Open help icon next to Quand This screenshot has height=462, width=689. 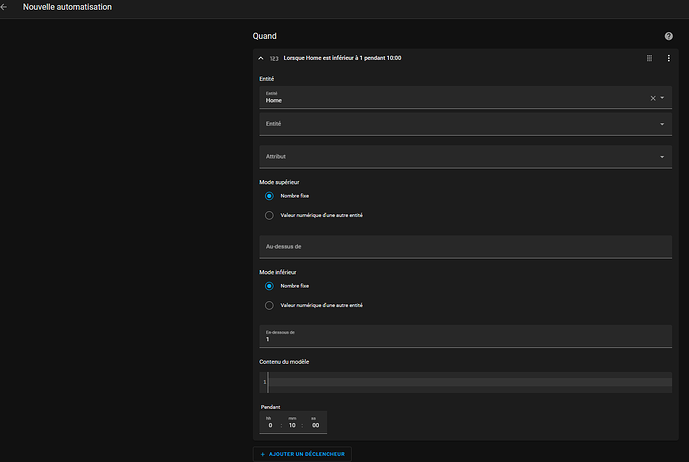668,36
